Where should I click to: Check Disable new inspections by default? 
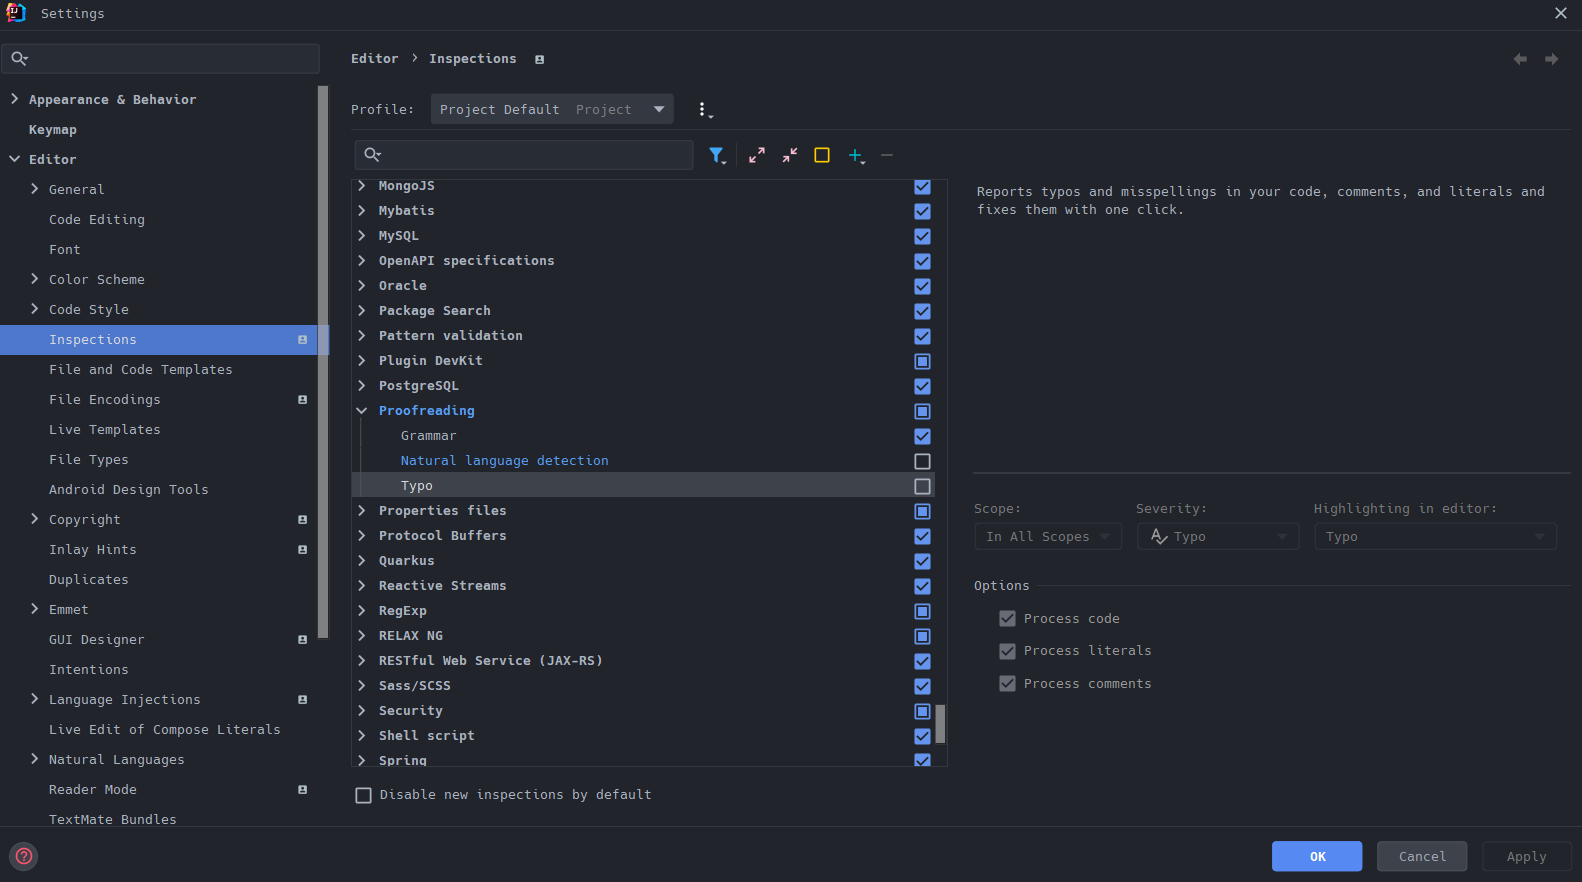click(363, 795)
